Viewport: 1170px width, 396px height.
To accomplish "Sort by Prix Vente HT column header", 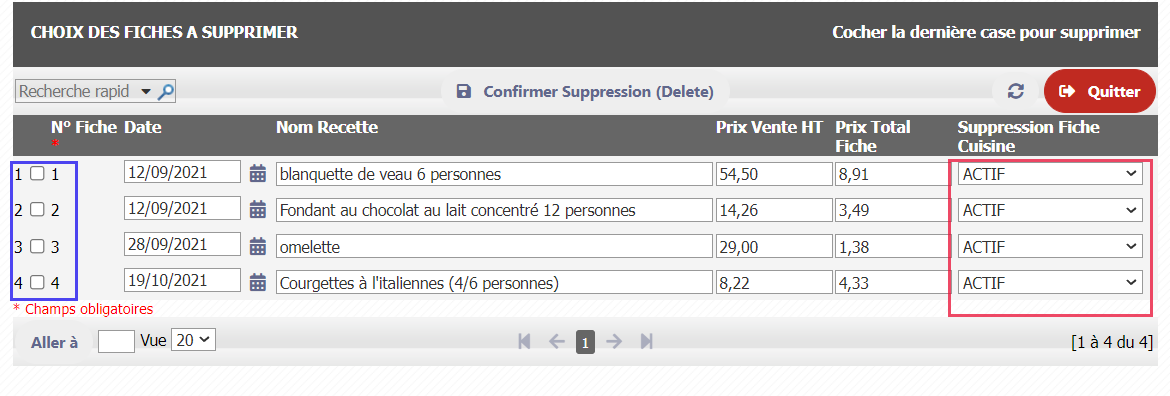I will (769, 128).
